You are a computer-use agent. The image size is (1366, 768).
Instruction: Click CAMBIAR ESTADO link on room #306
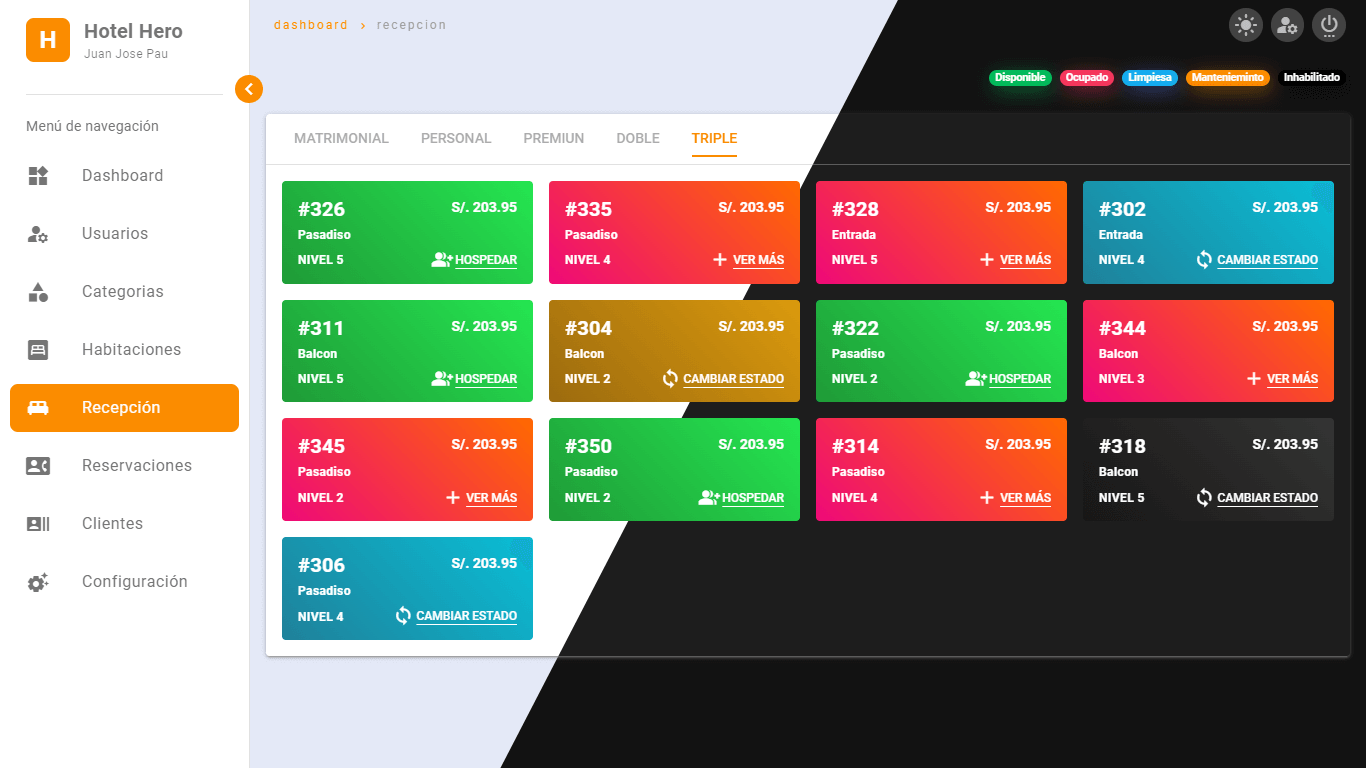[466, 616]
